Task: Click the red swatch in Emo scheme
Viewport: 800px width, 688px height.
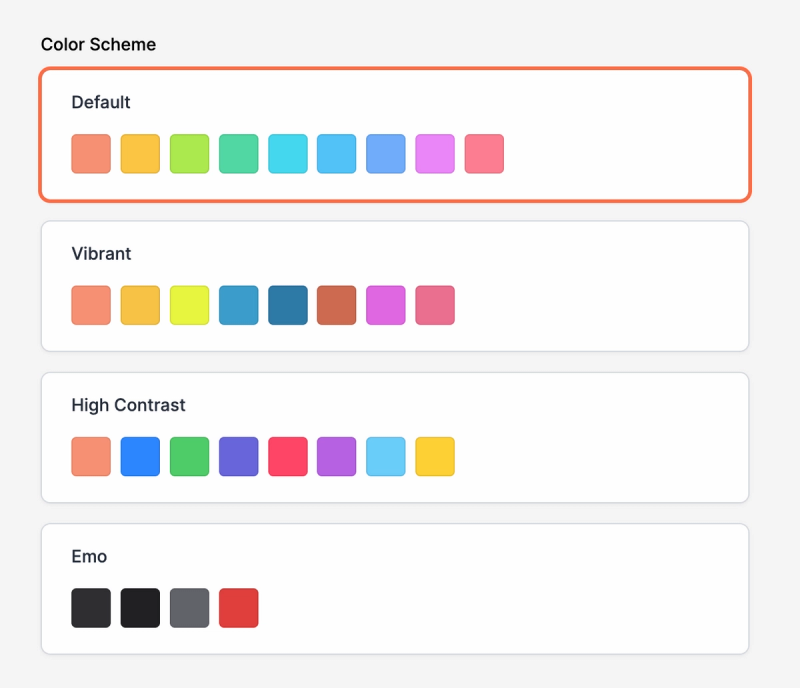Action: [238, 607]
